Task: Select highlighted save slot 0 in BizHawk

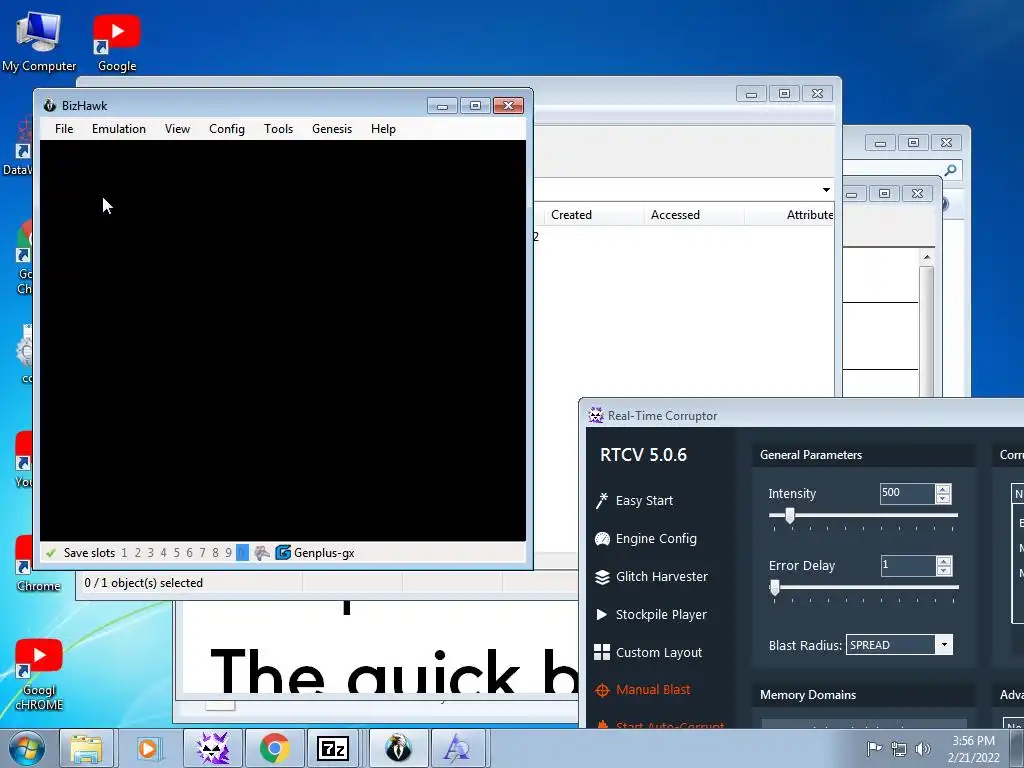Action: click(242, 552)
